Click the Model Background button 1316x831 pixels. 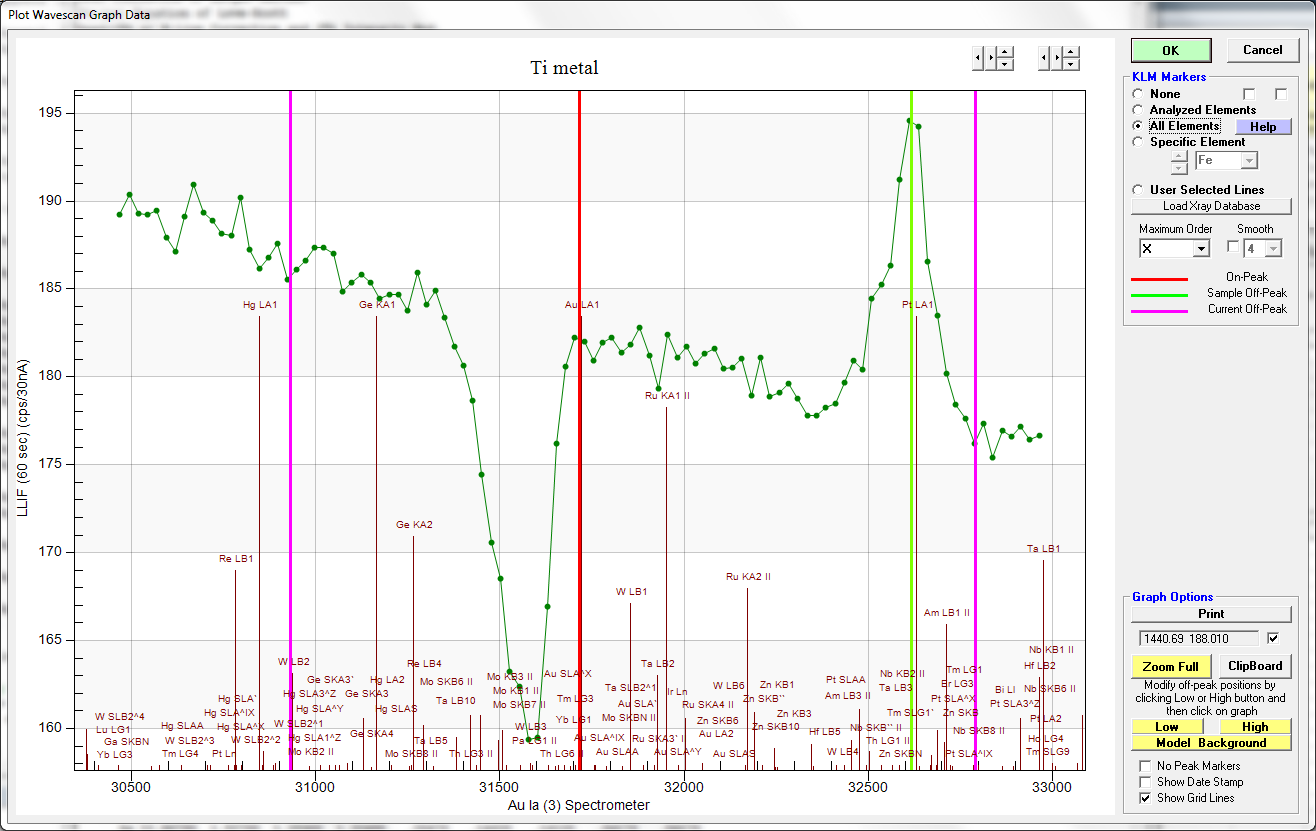pos(1211,743)
